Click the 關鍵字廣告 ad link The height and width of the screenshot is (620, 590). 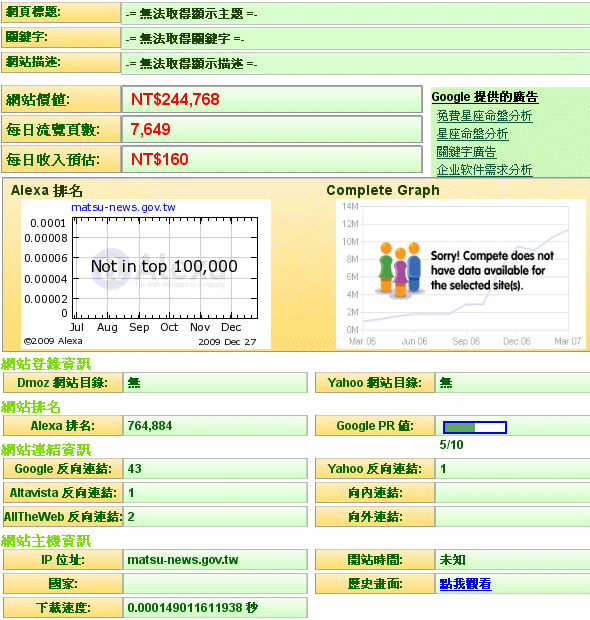(x=466, y=152)
